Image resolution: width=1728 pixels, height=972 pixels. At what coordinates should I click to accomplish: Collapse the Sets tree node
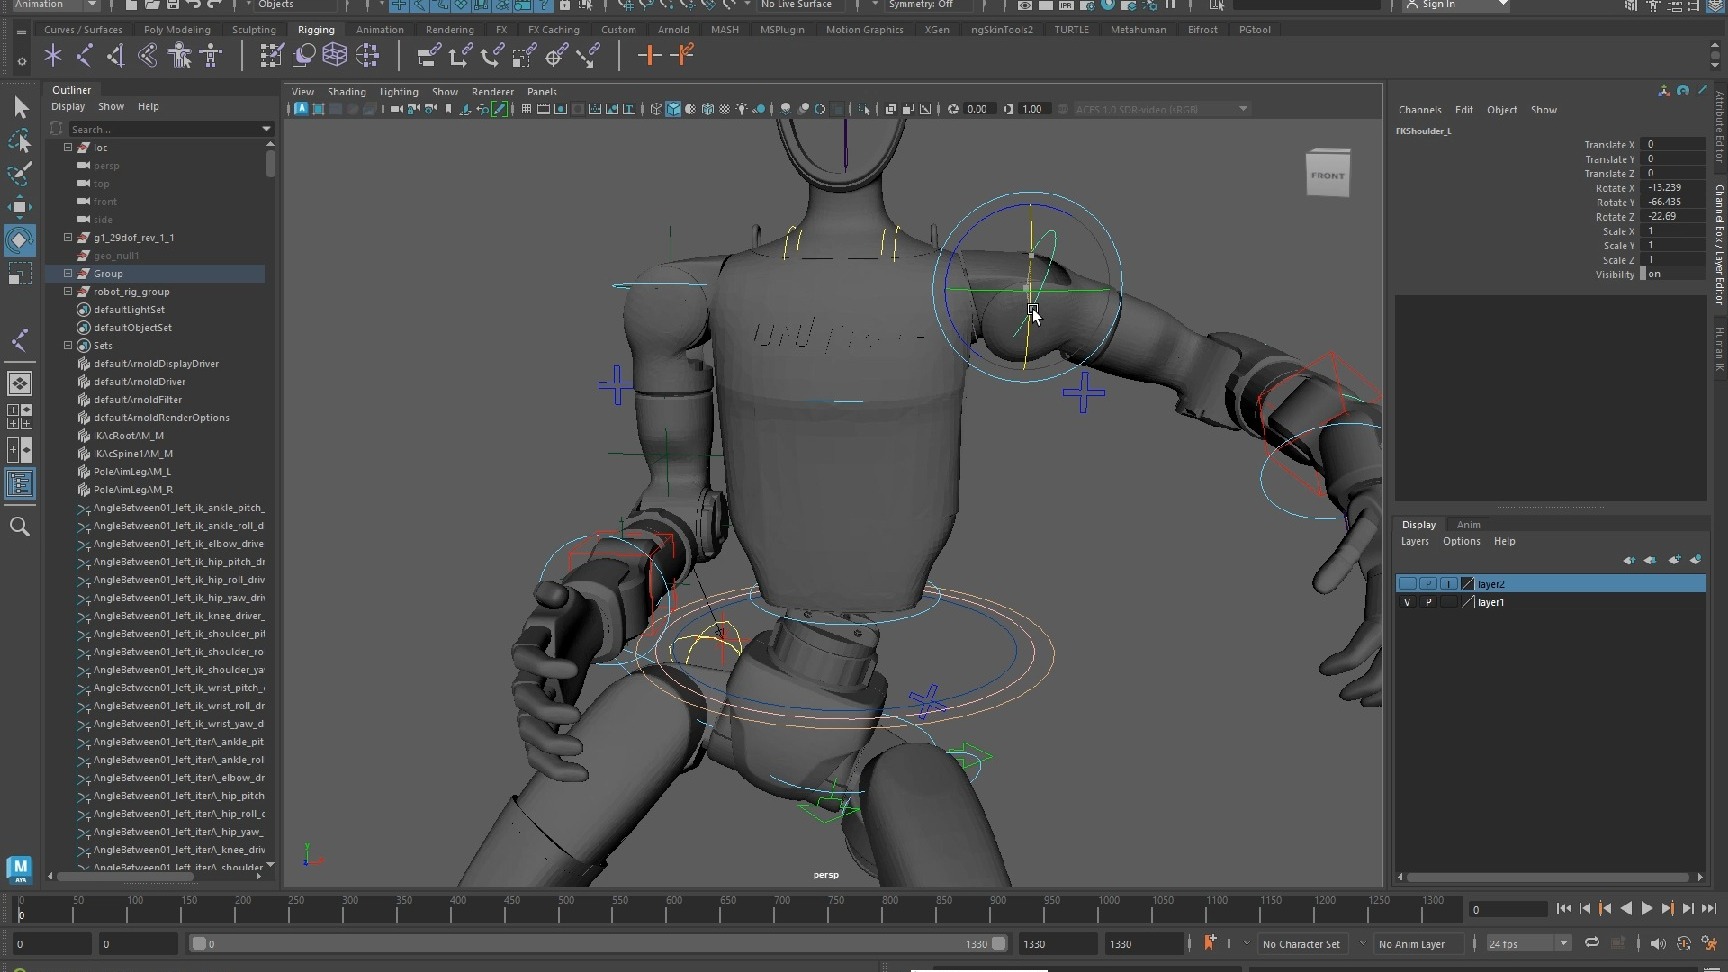tap(68, 346)
